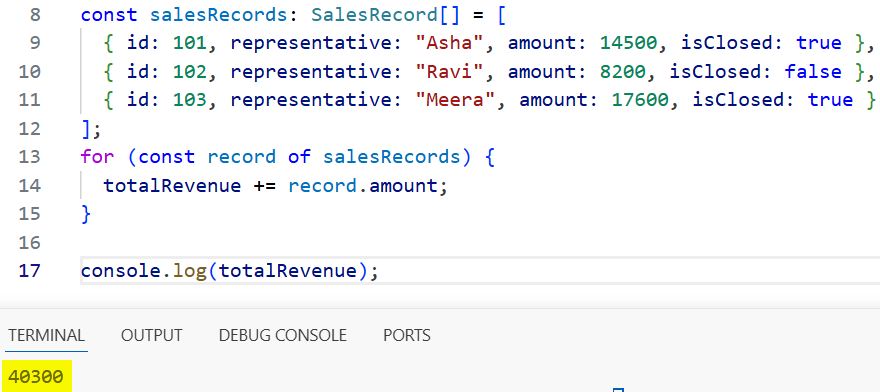880x392 pixels.
Task: Click the 40300 terminal output value
Action: [36, 377]
